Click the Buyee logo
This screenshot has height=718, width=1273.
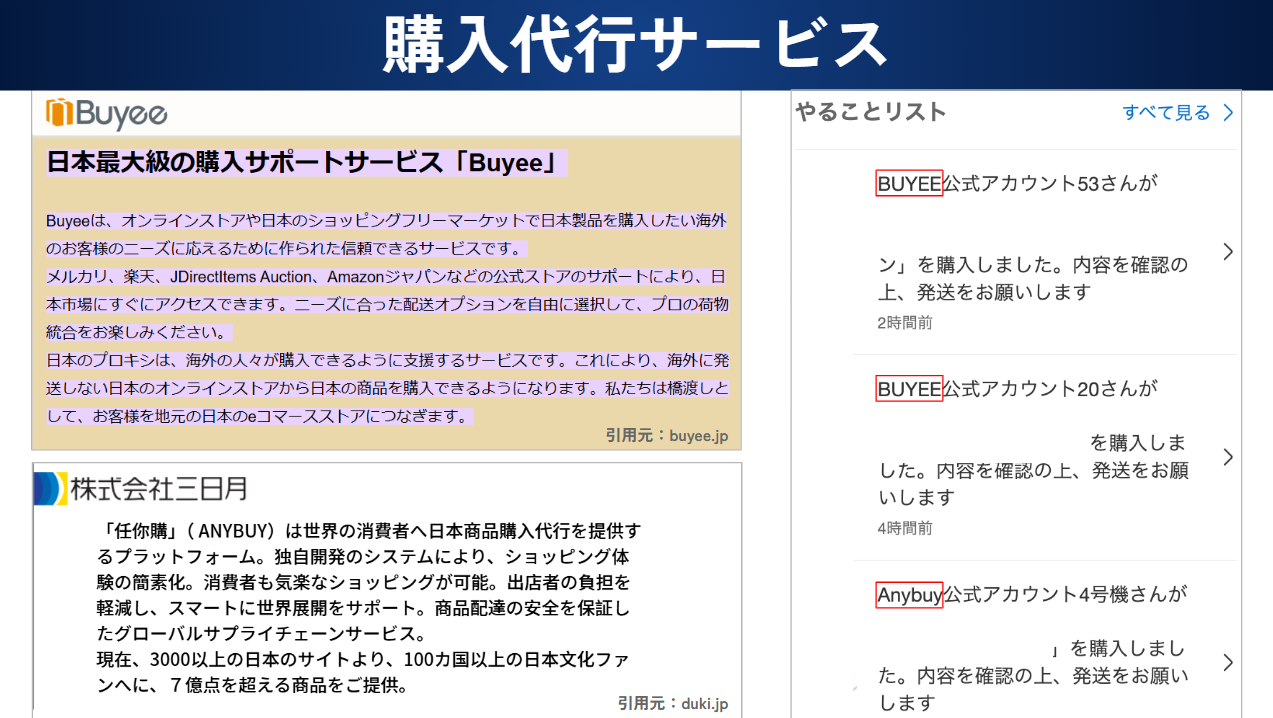(x=106, y=114)
